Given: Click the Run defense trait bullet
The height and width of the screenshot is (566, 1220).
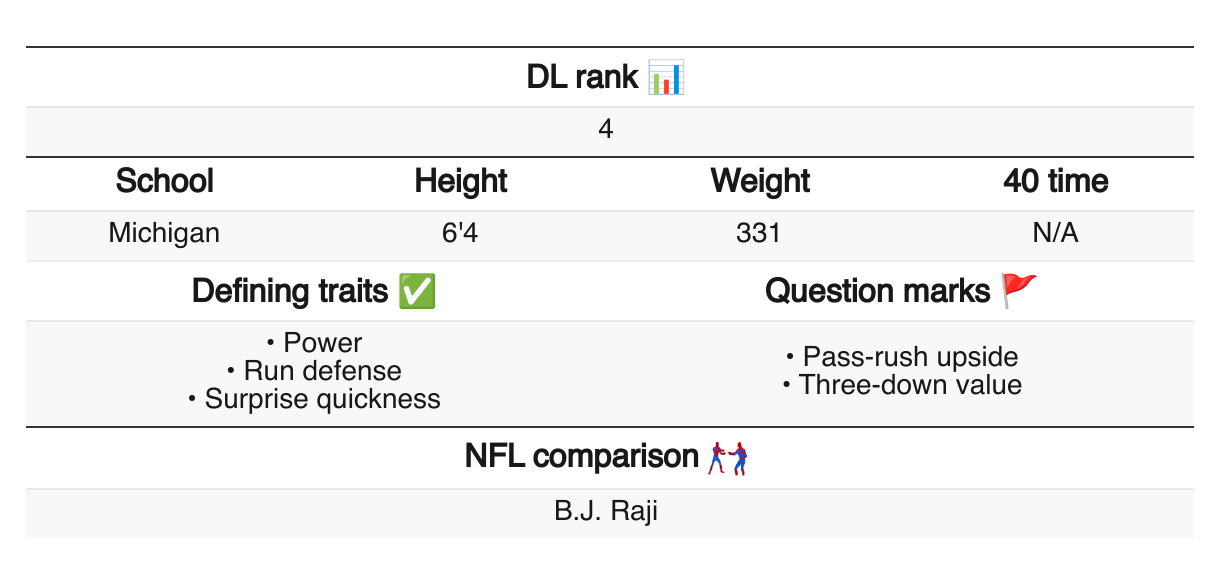Looking at the screenshot, I should click(x=314, y=371).
